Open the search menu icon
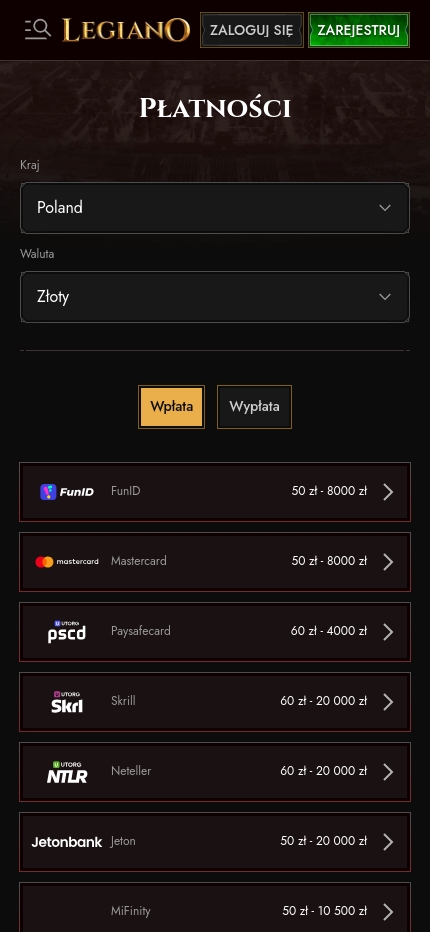This screenshot has width=430, height=932. coord(37,29)
